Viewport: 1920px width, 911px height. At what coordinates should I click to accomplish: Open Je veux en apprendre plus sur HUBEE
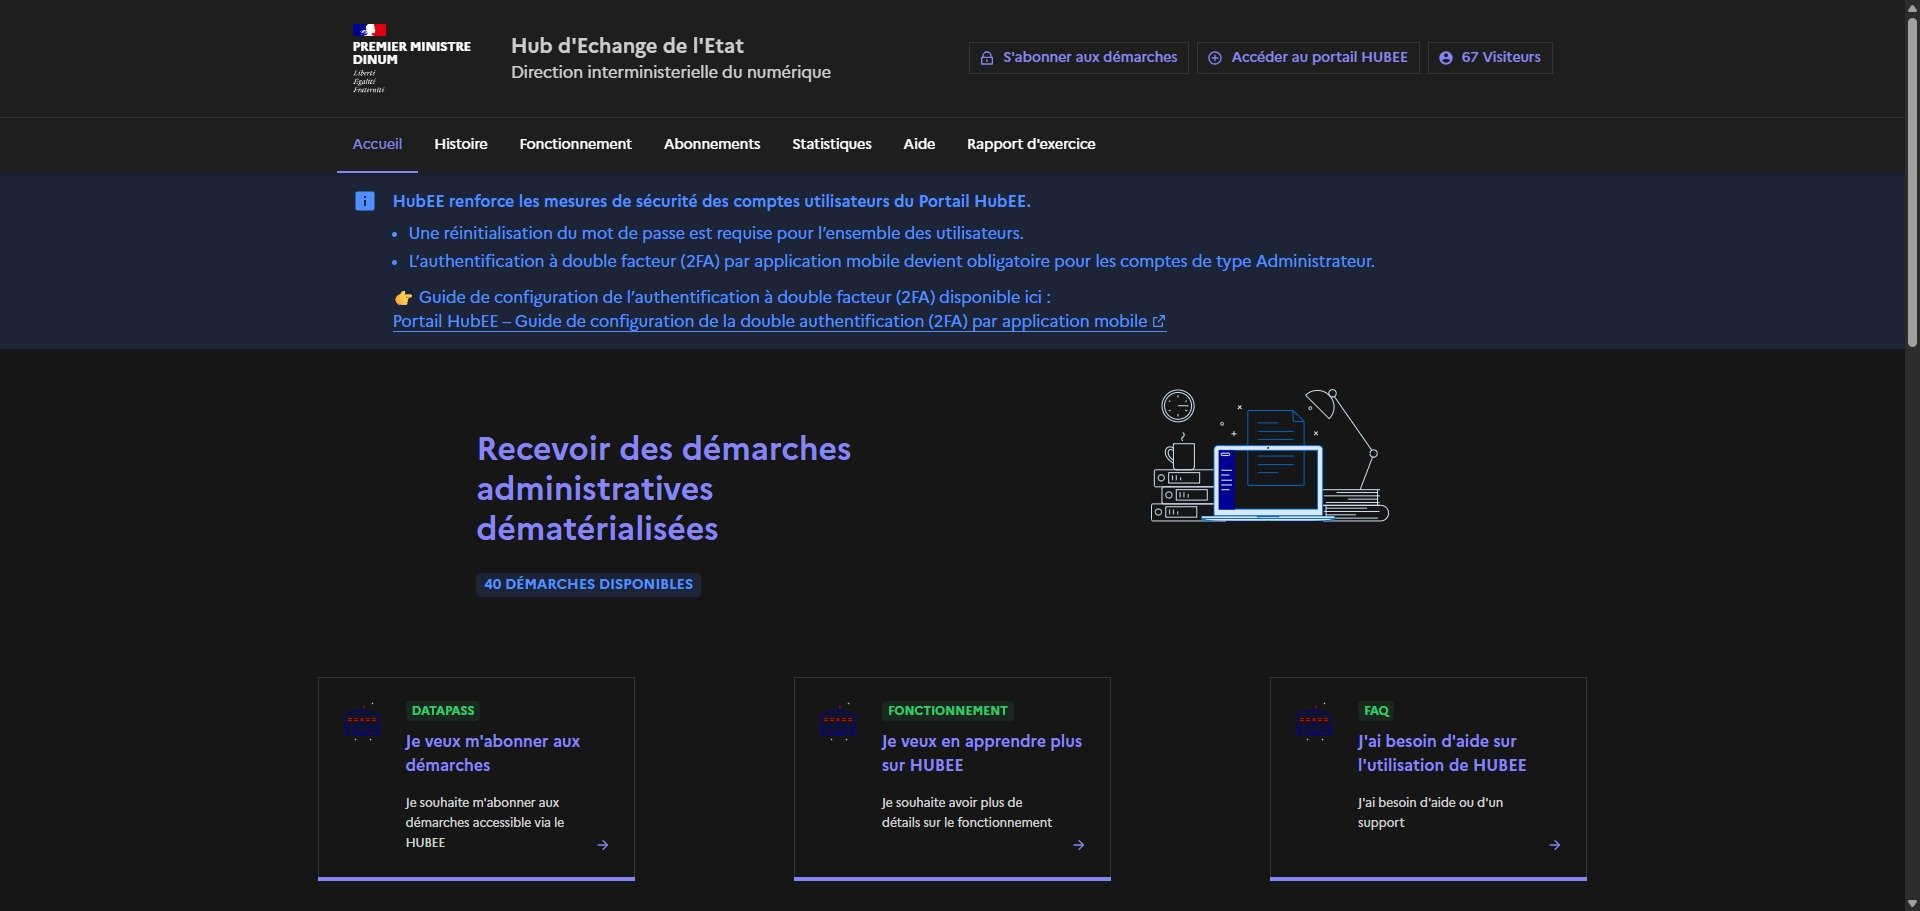981,753
